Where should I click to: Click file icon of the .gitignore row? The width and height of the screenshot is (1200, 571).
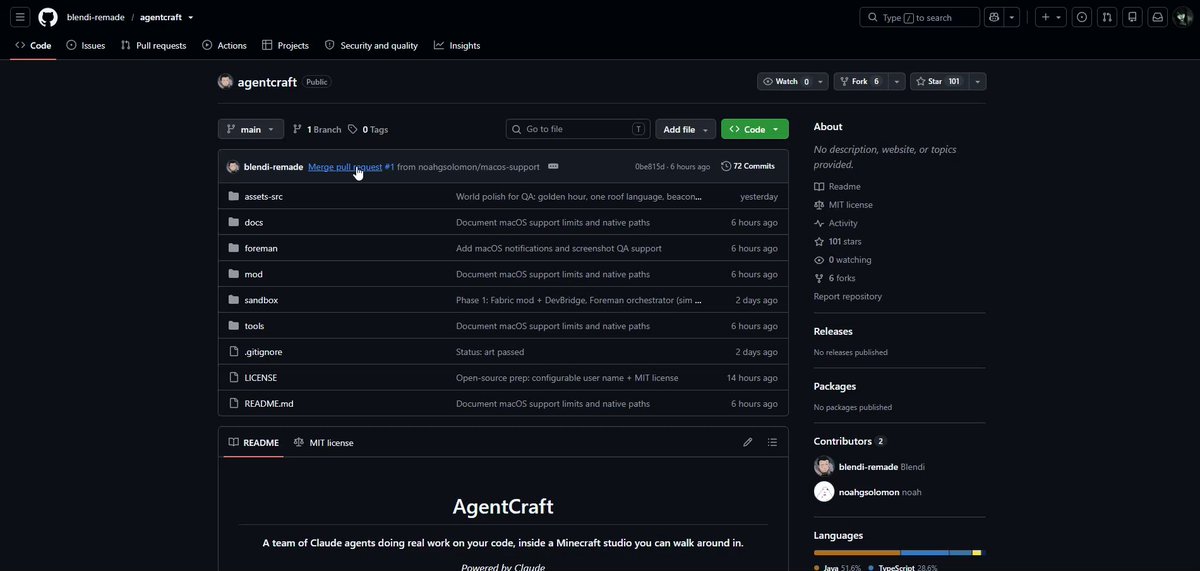pyautogui.click(x=234, y=352)
